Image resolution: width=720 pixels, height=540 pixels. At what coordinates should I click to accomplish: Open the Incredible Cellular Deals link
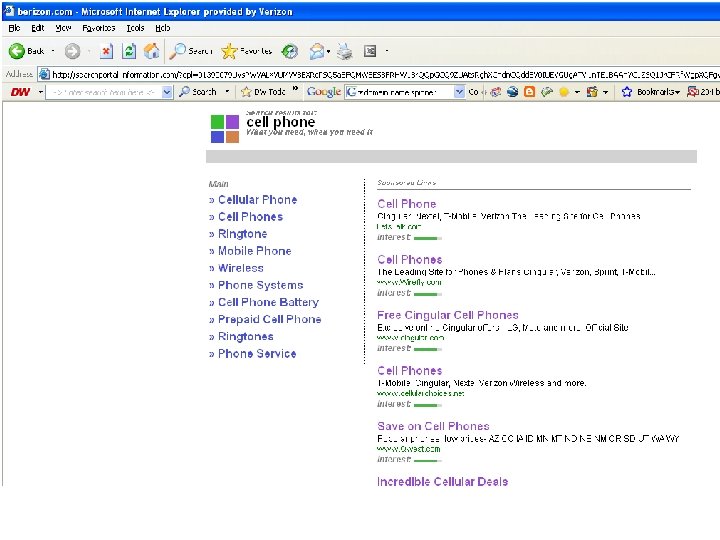(443, 482)
